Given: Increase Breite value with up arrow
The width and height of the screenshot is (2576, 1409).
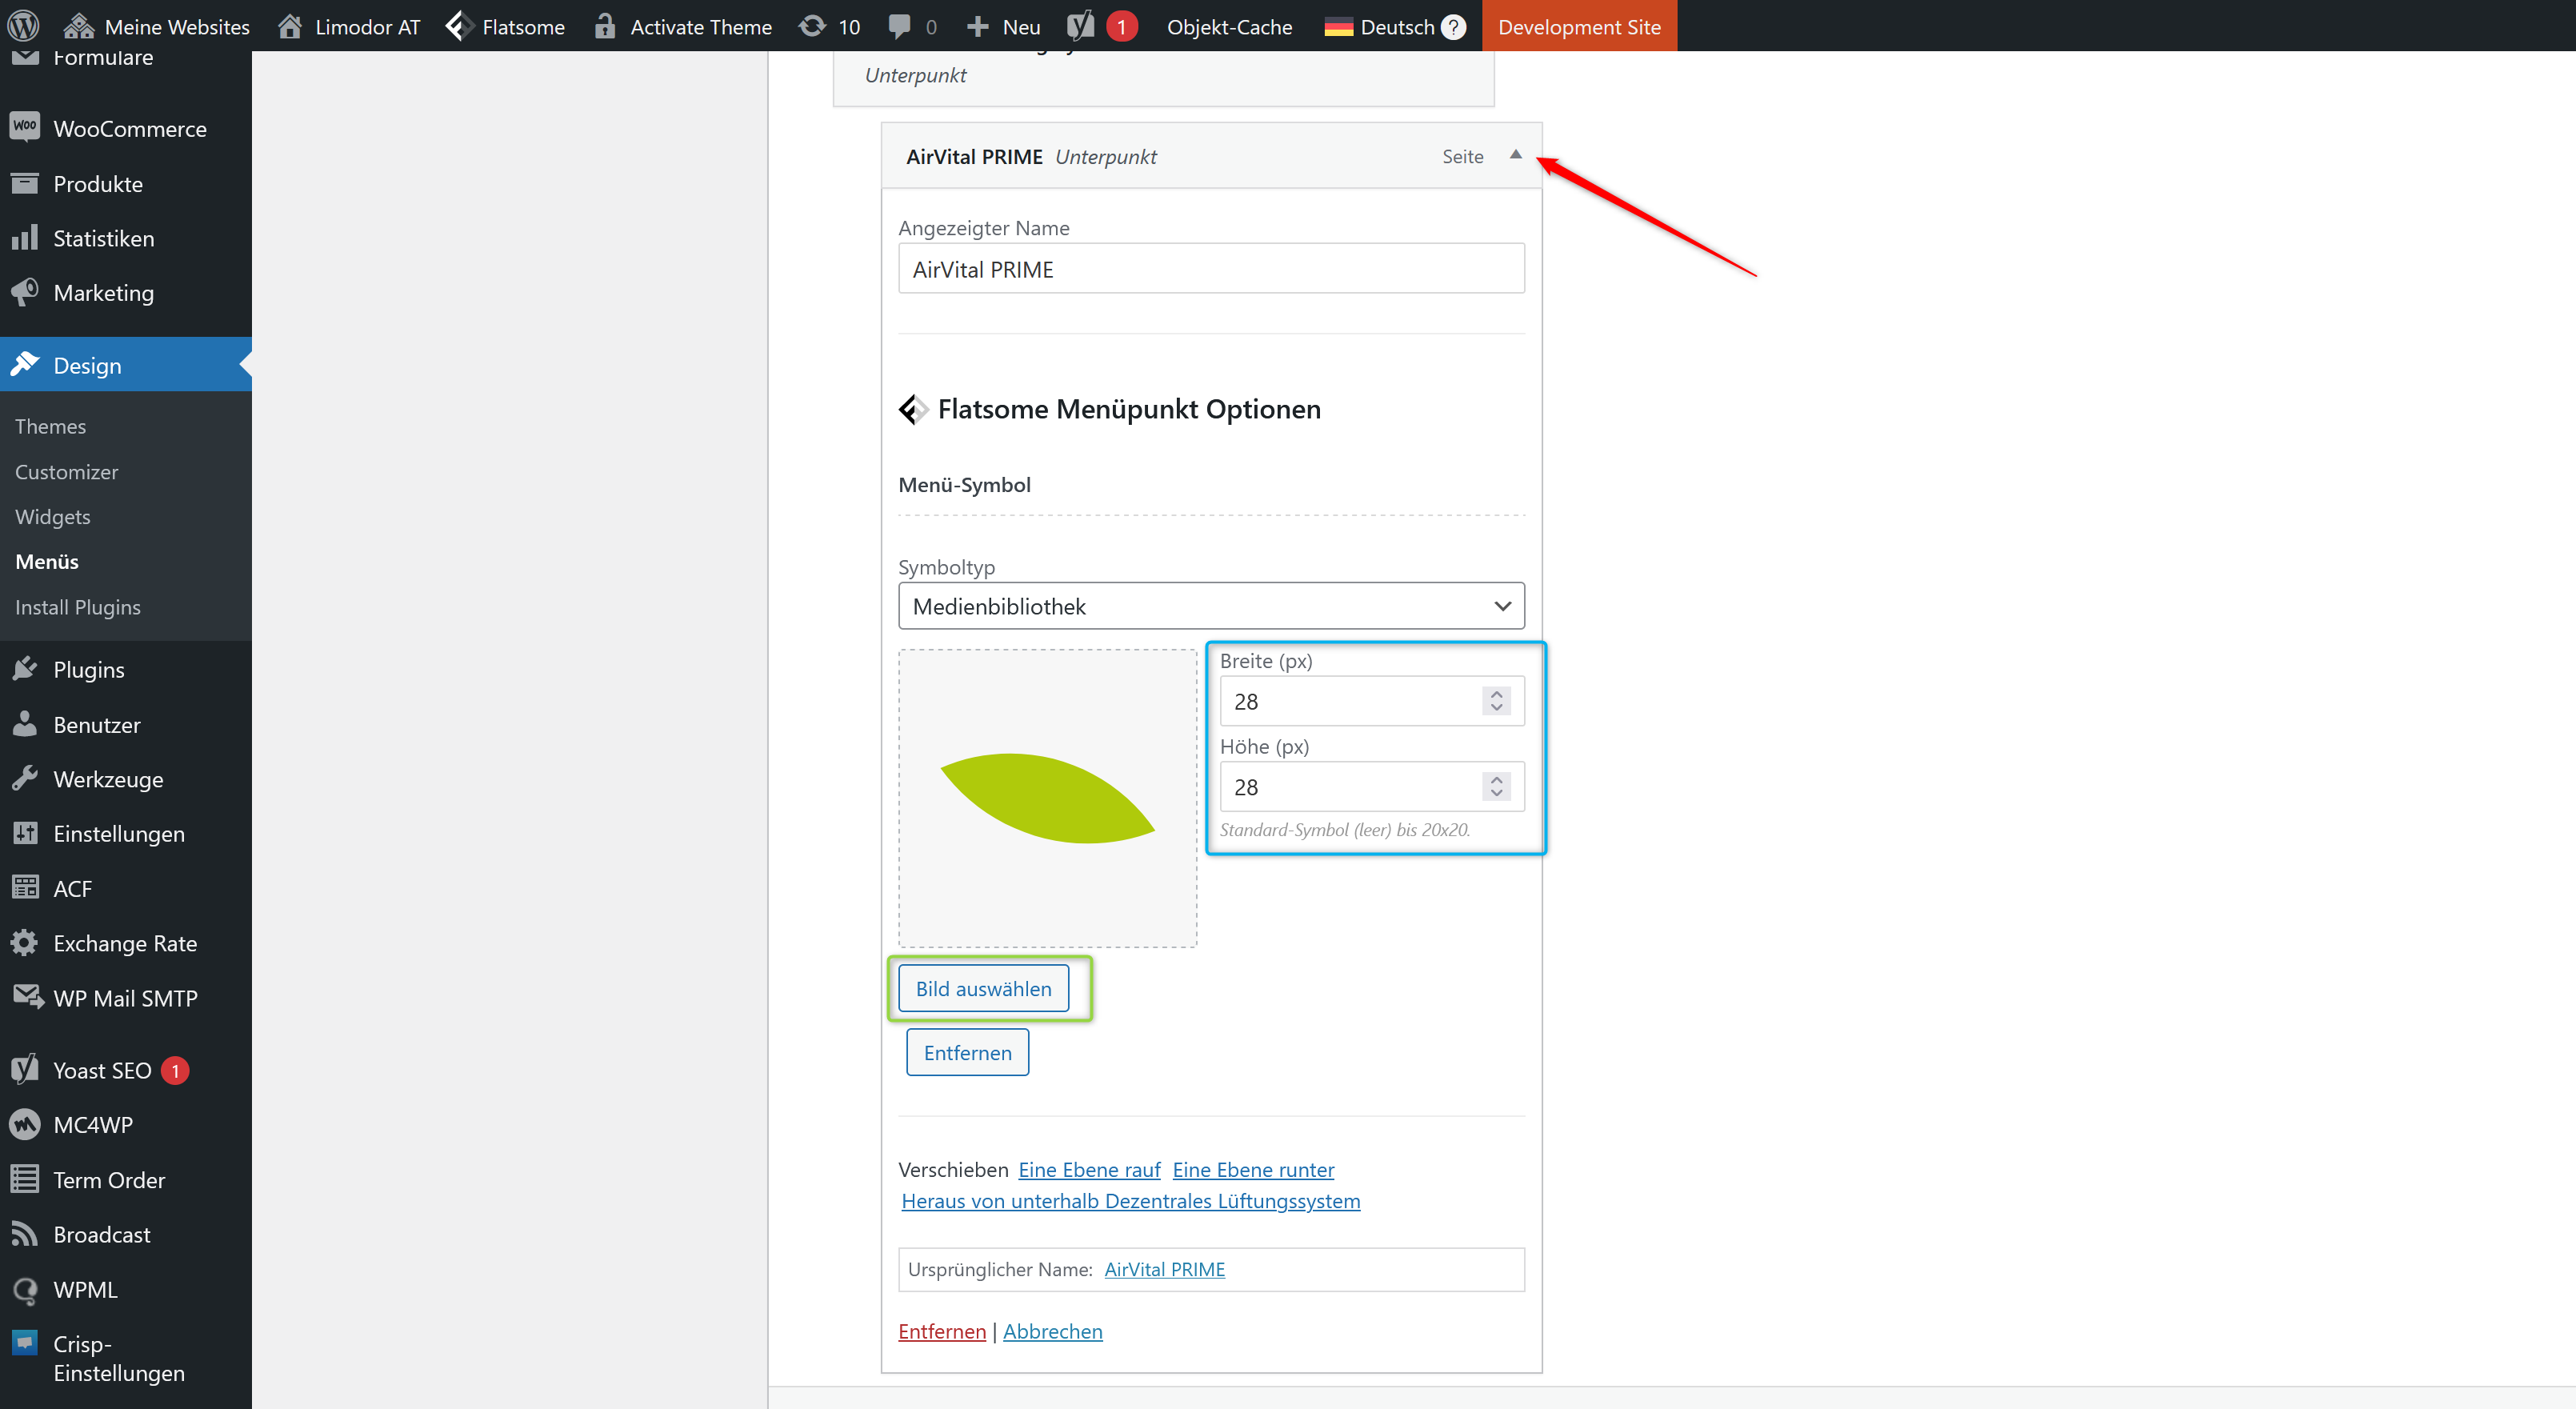Looking at the screenshot, I should coord(1496,693).
